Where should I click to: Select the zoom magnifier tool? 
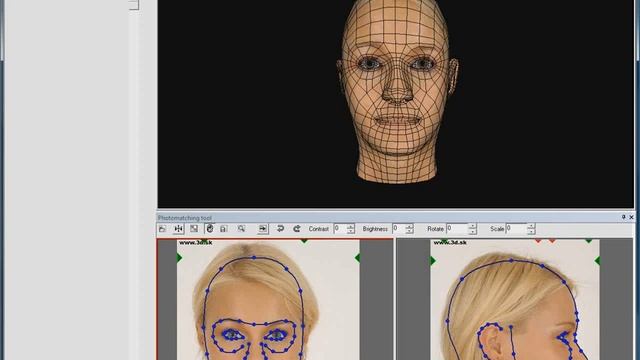coord(241,229)
